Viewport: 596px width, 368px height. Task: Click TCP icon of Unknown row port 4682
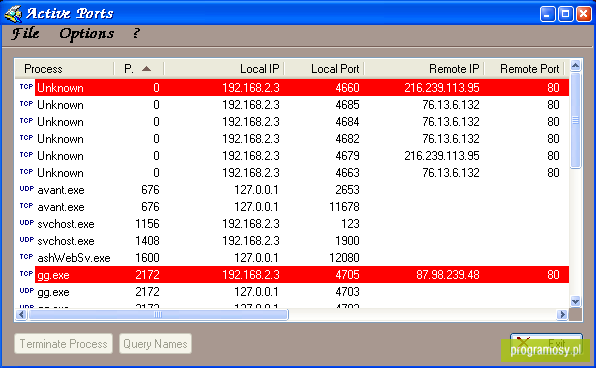[26, 138]
